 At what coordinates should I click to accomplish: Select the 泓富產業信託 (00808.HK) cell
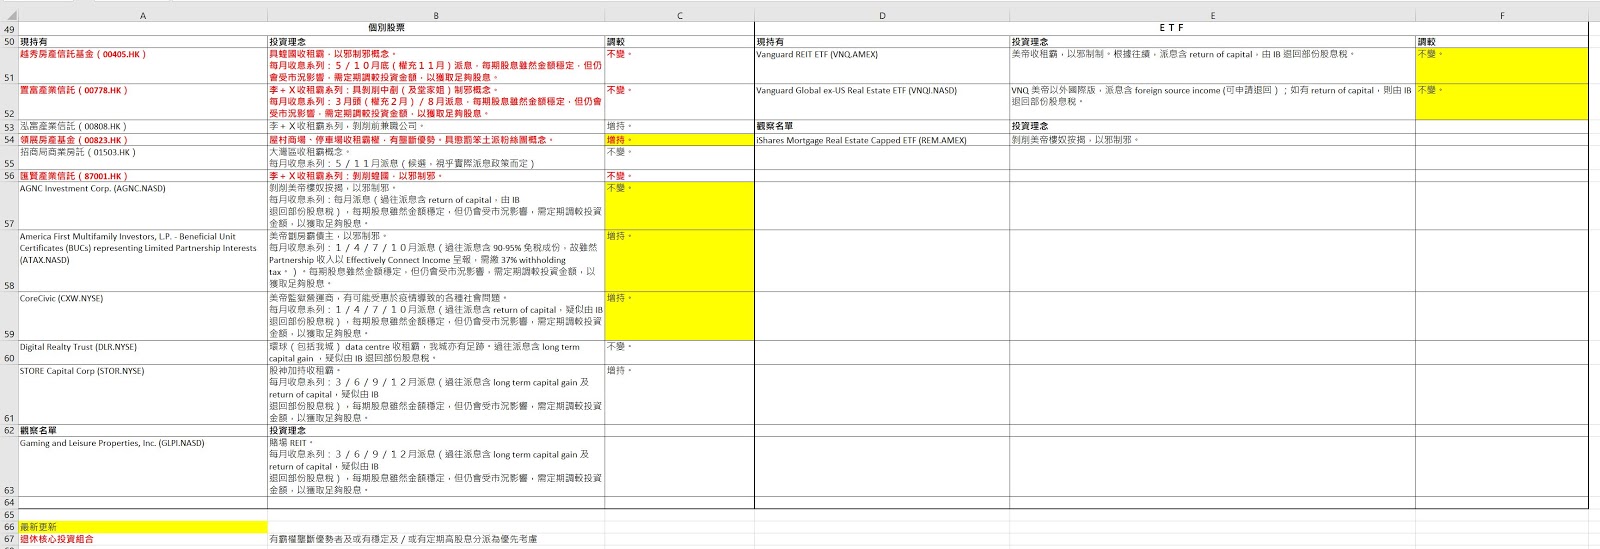pos(143,127)
